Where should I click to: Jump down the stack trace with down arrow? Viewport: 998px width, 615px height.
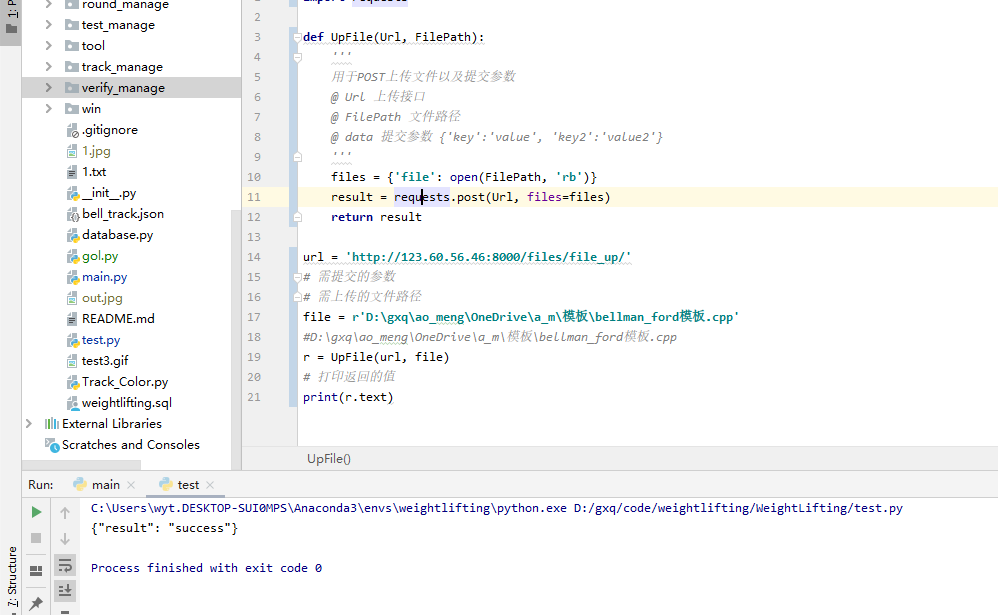65,539
